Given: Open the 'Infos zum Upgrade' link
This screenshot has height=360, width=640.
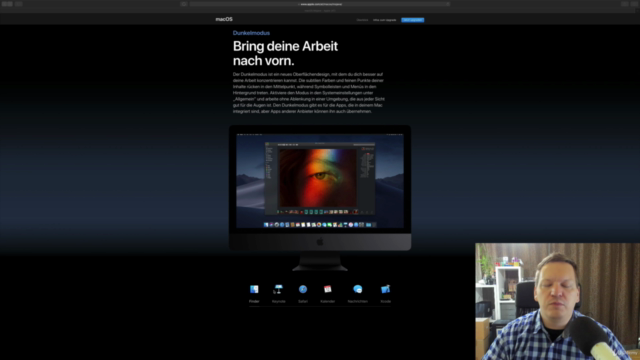Looking at the screenshot, I should point(384,20).
